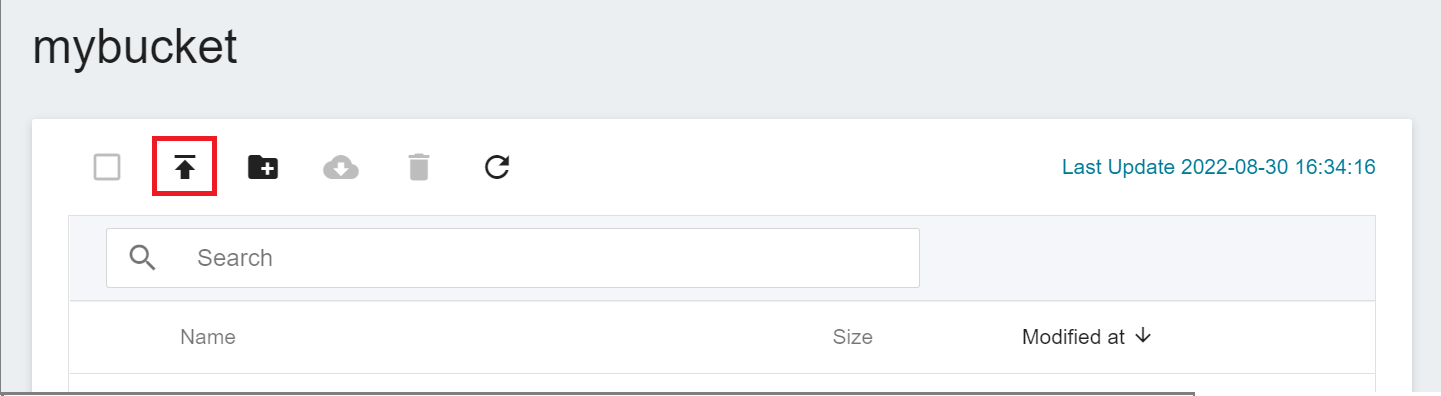Click the mybucket page title

click(135, 47)
